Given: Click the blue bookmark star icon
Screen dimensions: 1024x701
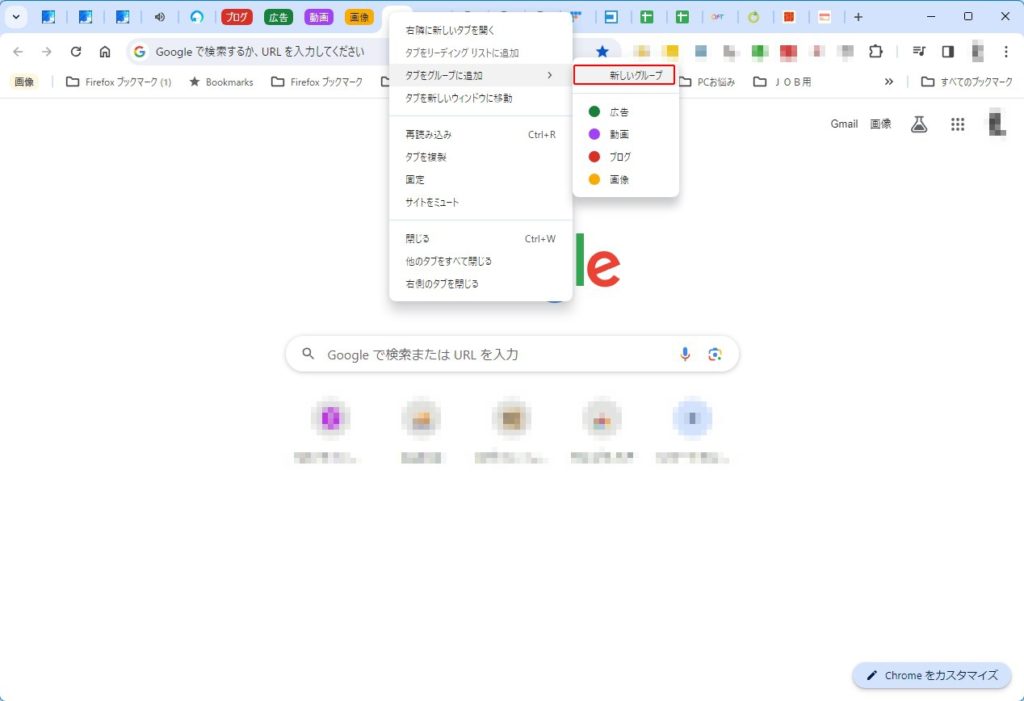Looking at the screenshot, I should pos(602,52).
